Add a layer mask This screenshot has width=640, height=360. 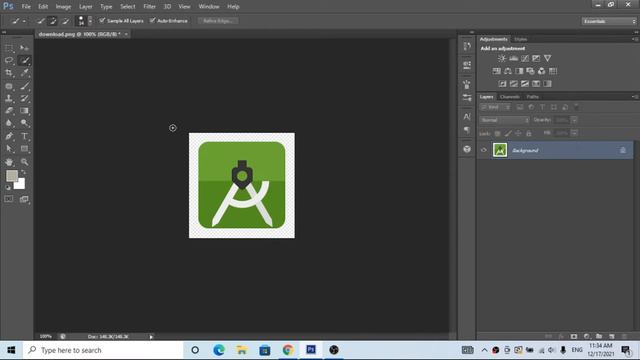click(574, 336)
